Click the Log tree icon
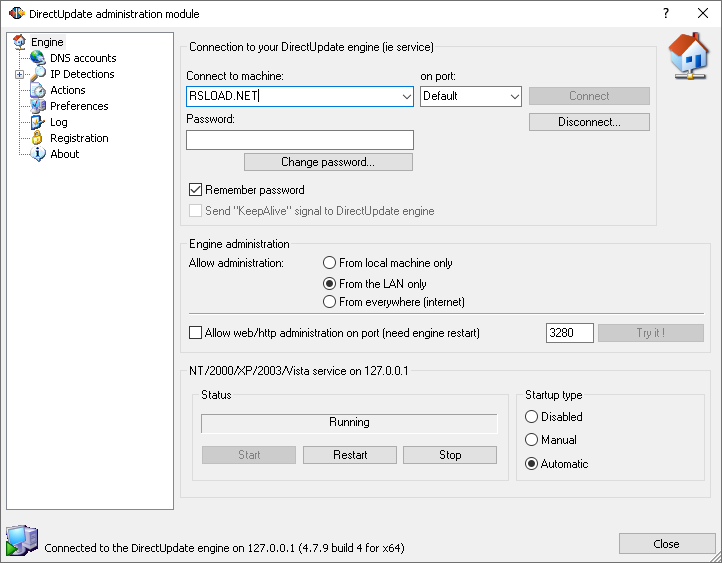Viewport: 722px width, 563px height. pos(38,122)
